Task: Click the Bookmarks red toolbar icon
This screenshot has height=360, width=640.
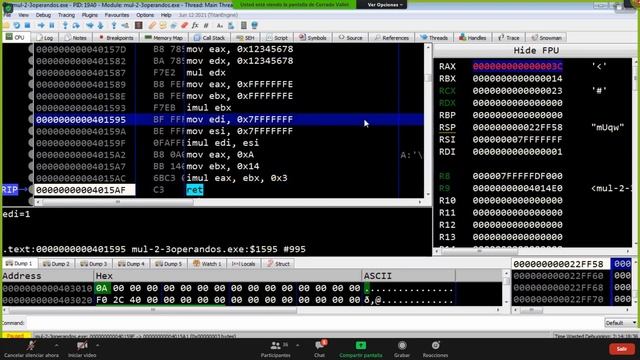Action: tap(184, 25)
